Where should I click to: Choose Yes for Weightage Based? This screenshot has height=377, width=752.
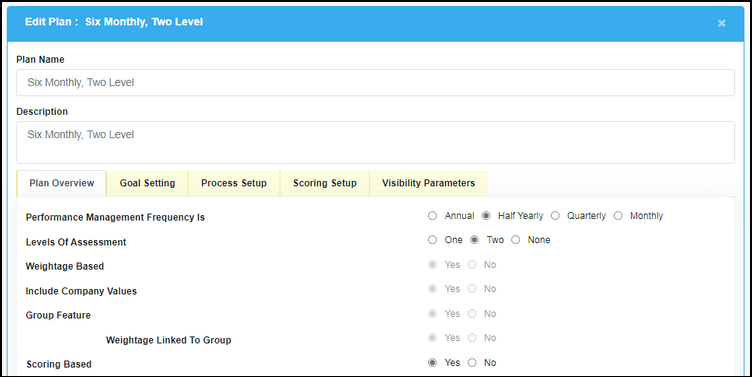pyautogui.click(x=433, y=265)
